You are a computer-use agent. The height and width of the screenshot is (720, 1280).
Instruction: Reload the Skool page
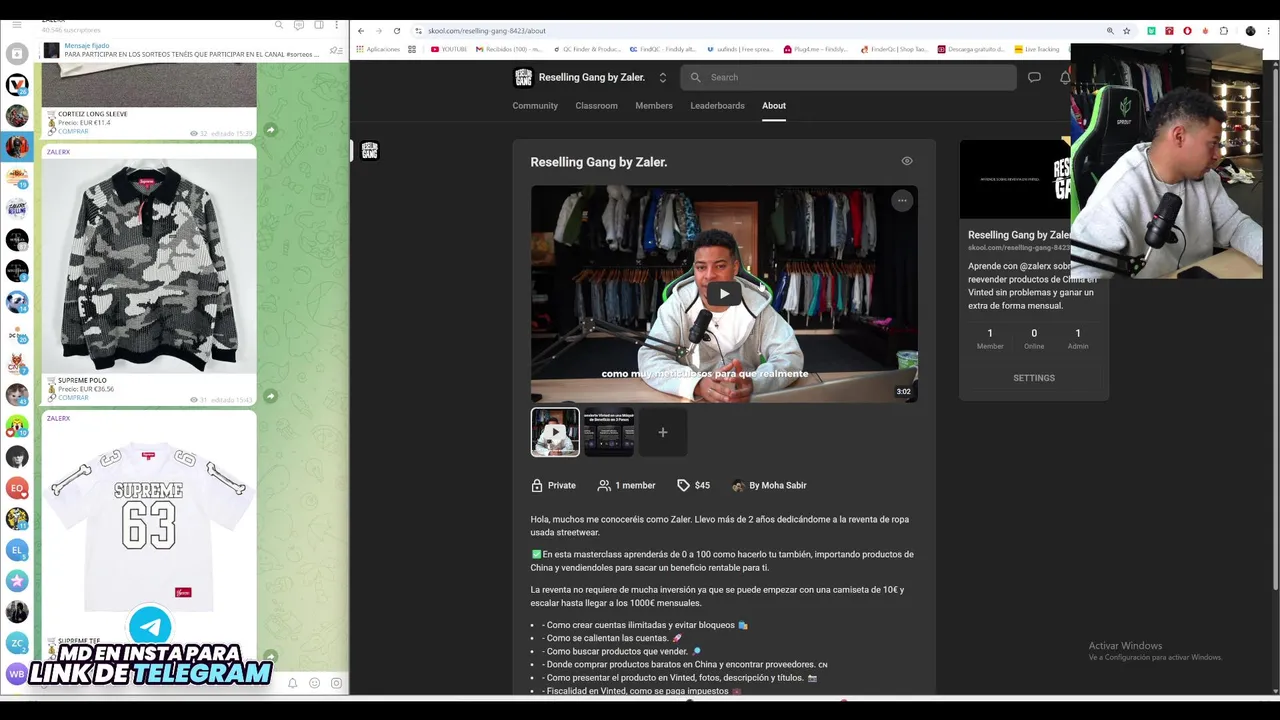coord(397,31)
